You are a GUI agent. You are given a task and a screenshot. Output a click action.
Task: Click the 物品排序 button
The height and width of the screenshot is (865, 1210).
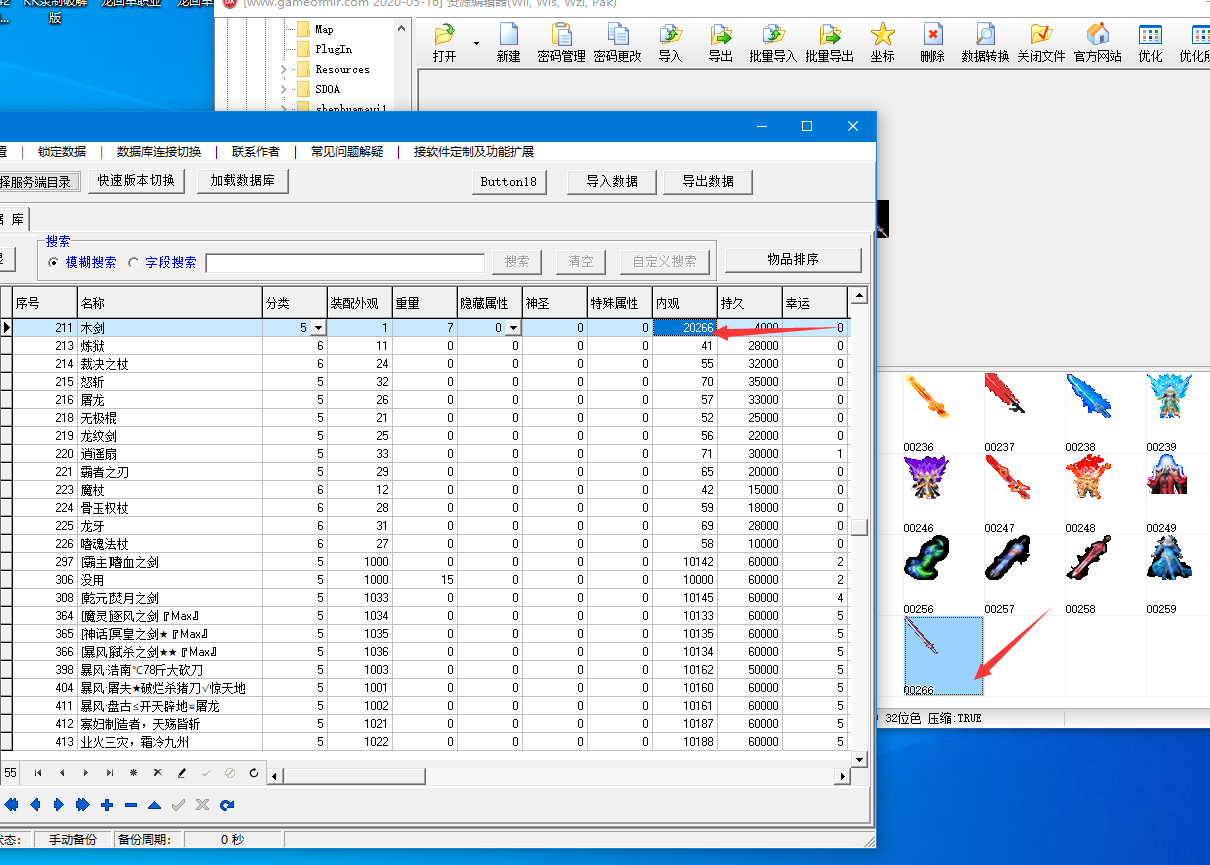tap(793, 260)
